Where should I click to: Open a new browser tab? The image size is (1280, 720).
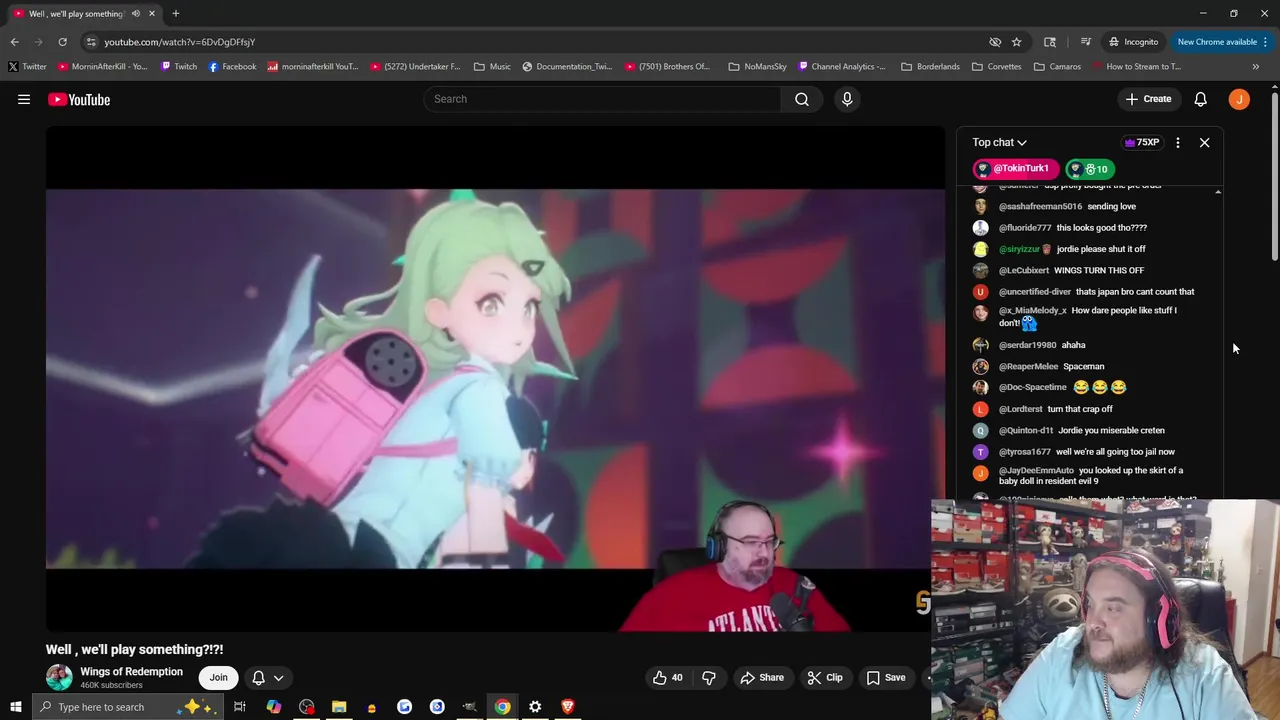[x=175, y=14]
